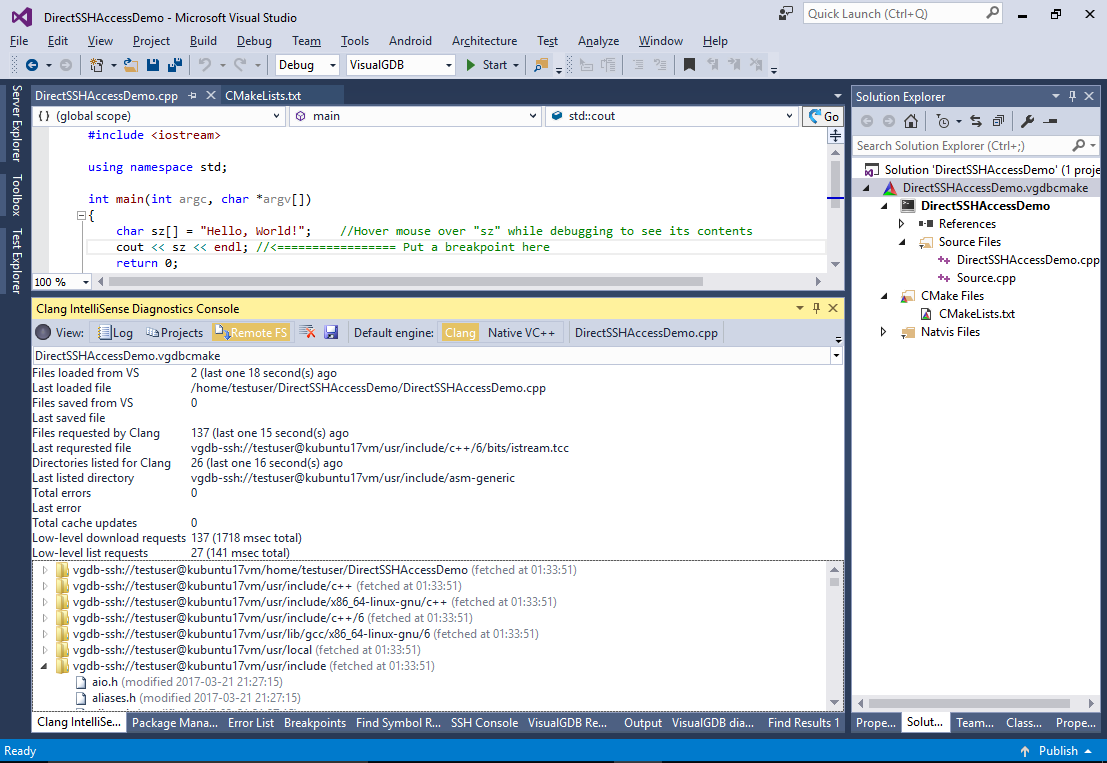Auto-hide Solution Explorer with pin icon
The image size is (1107, 763).
pos(1072,96)
